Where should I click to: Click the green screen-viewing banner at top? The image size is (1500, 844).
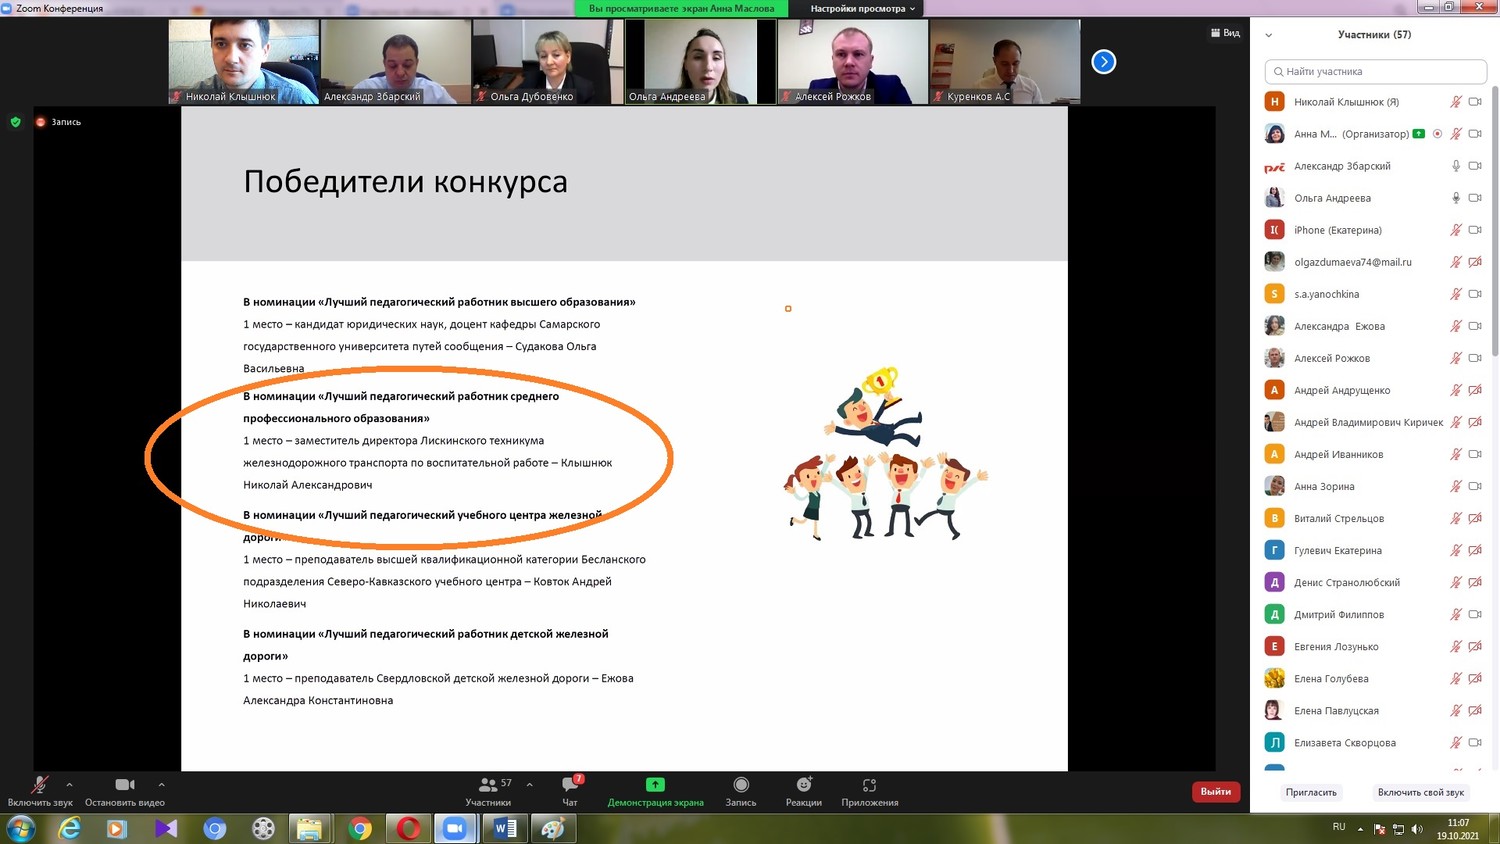681,8
